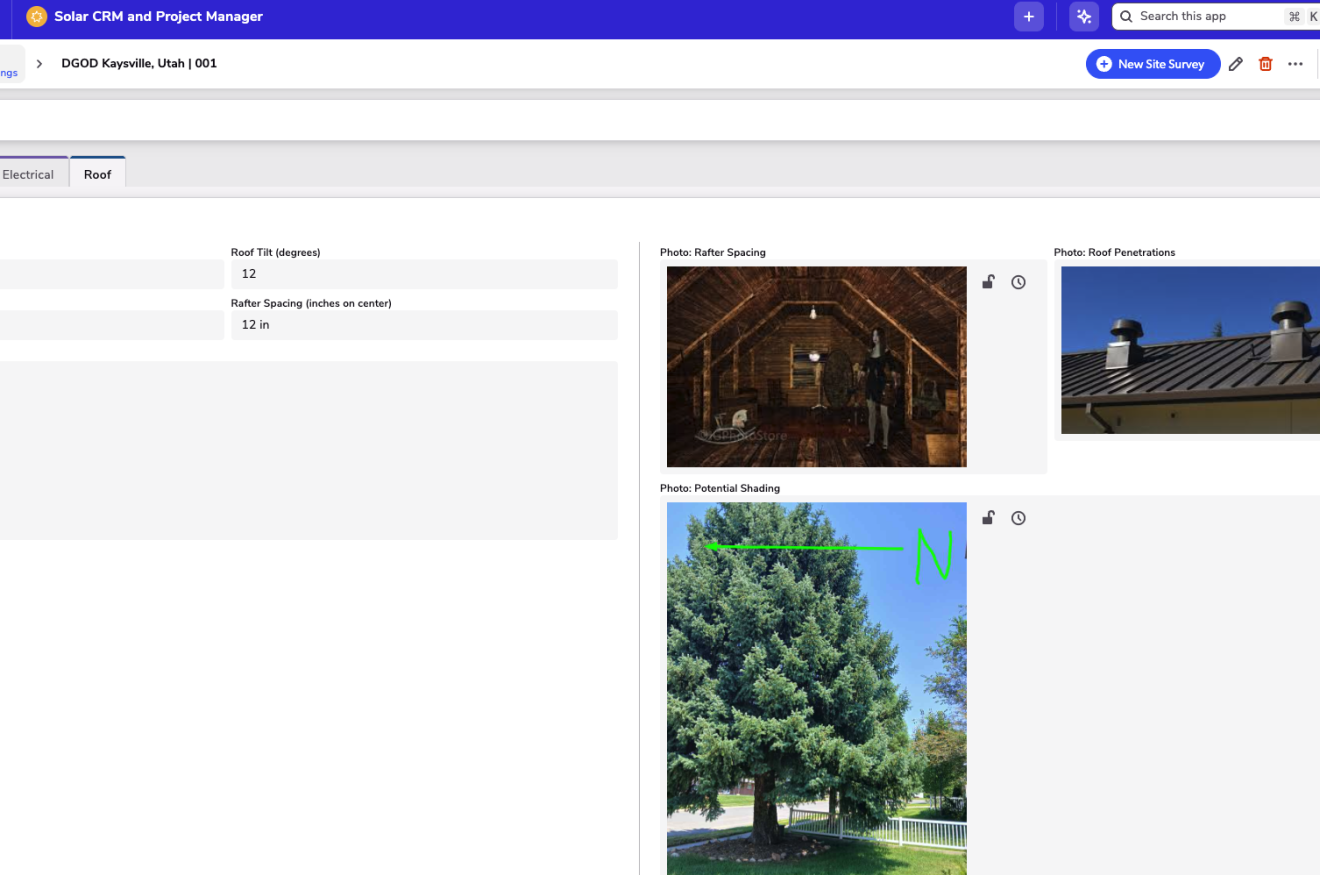
Task: View history clock for Potential Shading photo
Action: click(1018, 518)
